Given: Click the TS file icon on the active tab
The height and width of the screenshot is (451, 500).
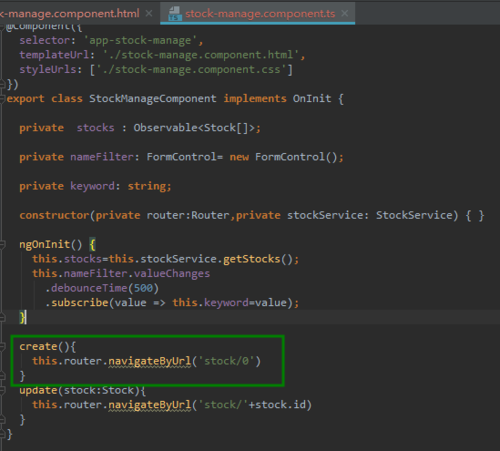Looking at the screenshot, I should coord(175,14).
